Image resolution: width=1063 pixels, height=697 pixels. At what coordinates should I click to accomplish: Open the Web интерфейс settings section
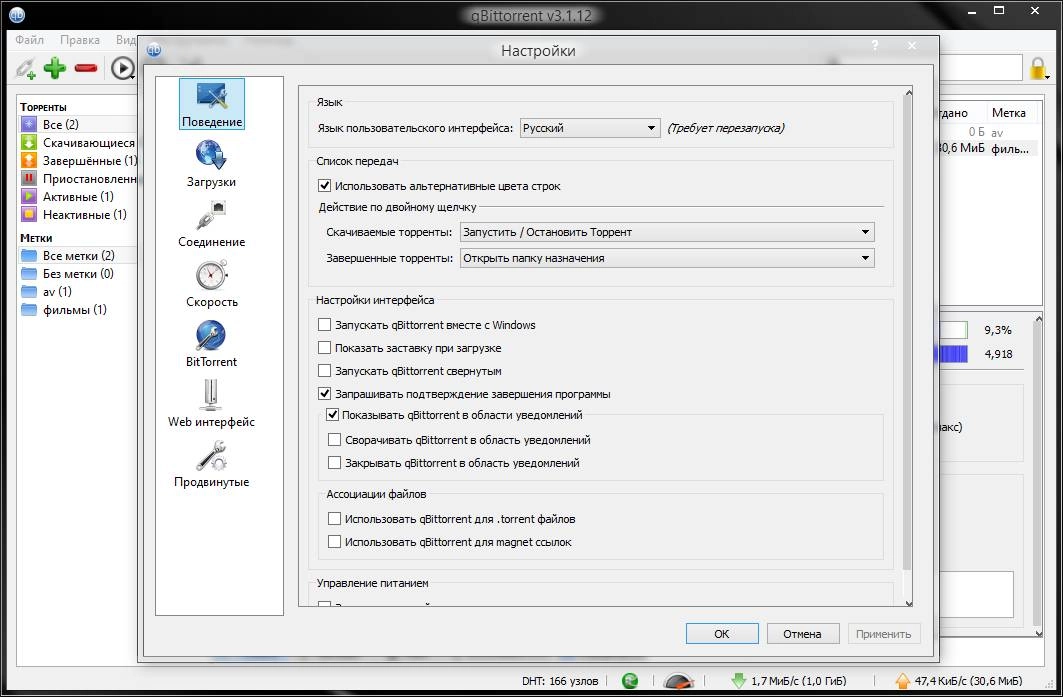click(212, 403)
